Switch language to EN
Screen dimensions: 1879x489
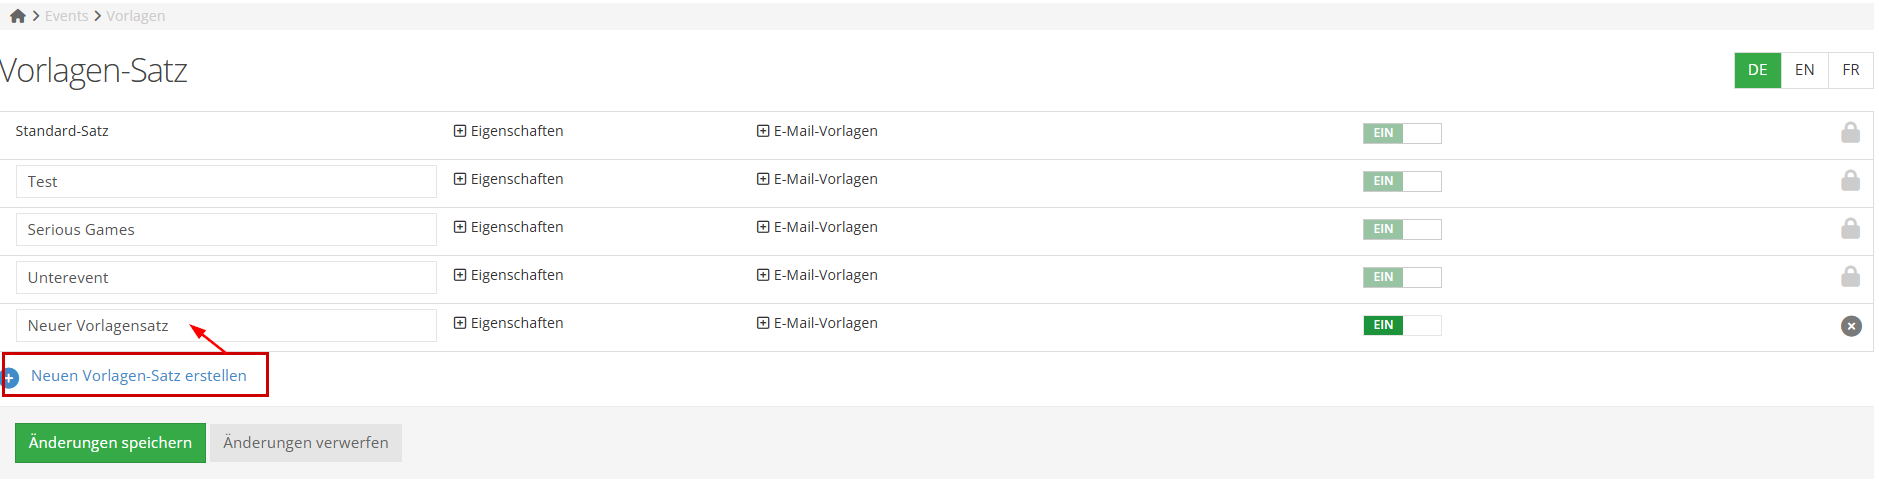coord(1804,70)
